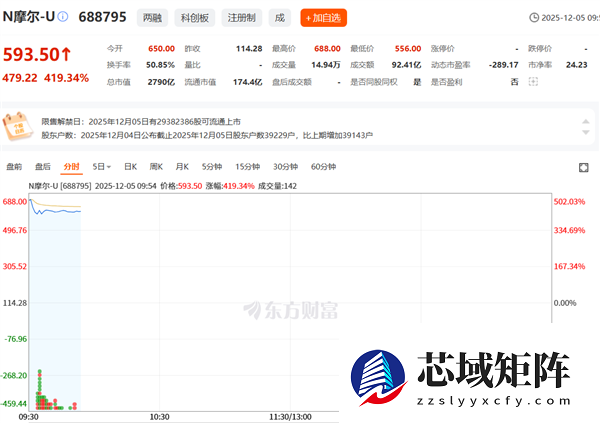Click the 昨收 value 114.28
This screenshot has height=423, width=600.
(x=249, y=49)
